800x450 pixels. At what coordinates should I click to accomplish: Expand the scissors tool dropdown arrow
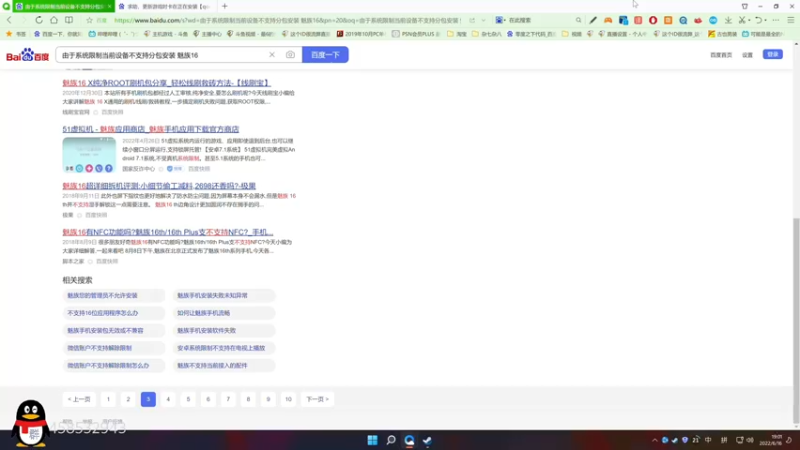(x=749, y=20)
